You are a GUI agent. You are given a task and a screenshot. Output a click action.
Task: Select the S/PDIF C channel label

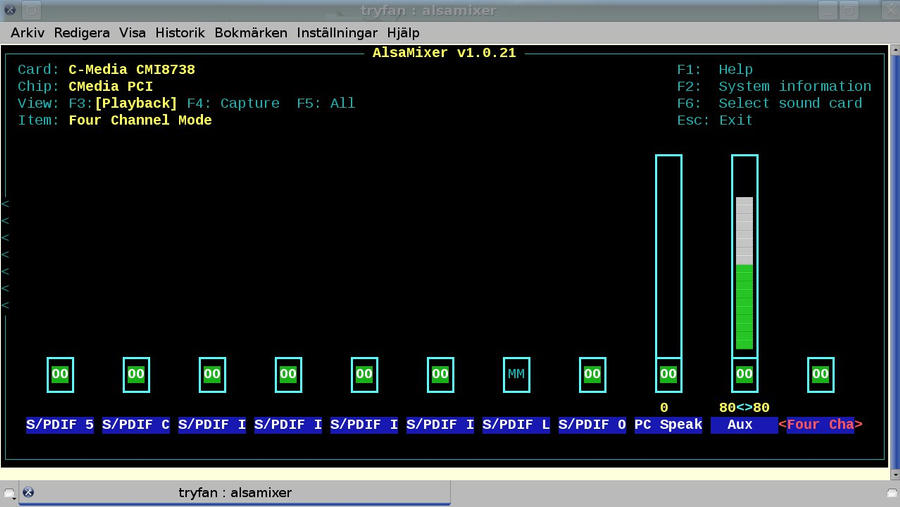point(136,425)
